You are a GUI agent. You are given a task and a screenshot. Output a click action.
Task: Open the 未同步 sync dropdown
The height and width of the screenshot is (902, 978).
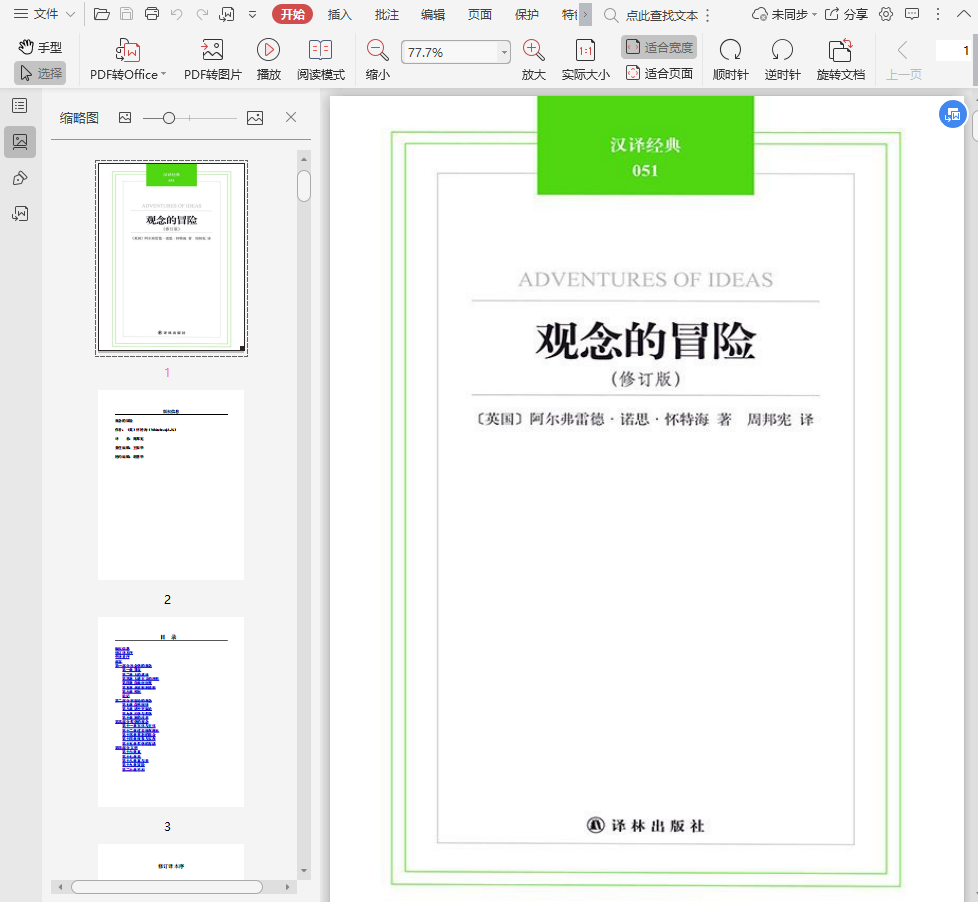[x=784, y=14]
